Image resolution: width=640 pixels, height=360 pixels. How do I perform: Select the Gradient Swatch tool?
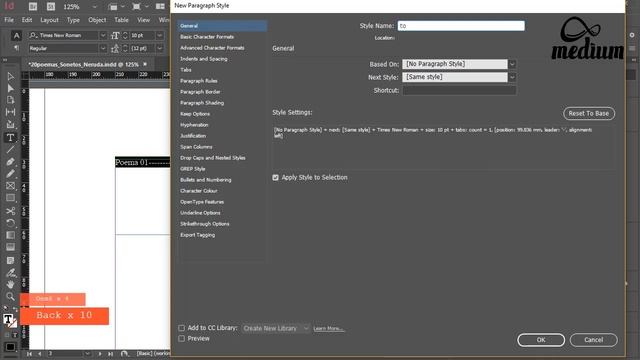[x=11, y=235]
